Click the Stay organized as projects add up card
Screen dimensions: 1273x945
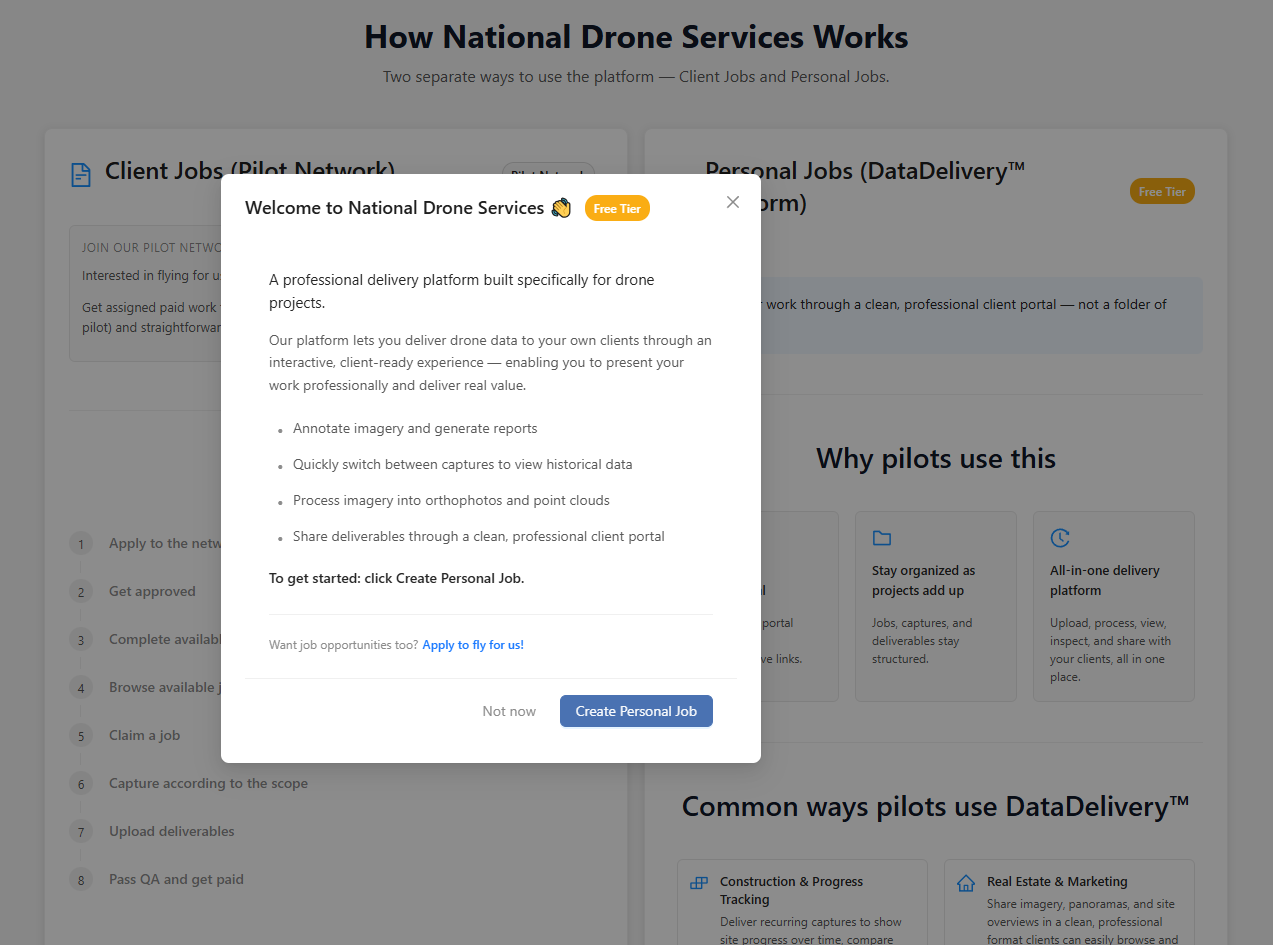coord(936,606)
